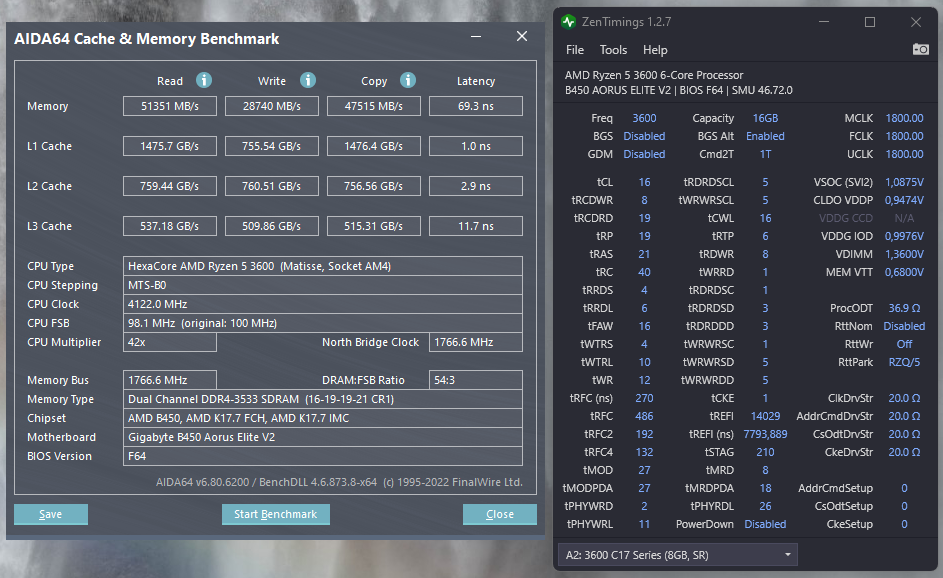Image resolution: width=943 pixels, height=578 pixels.
Task: Open the Tools menu in ZenTimings
Action: tap(613, 50)
